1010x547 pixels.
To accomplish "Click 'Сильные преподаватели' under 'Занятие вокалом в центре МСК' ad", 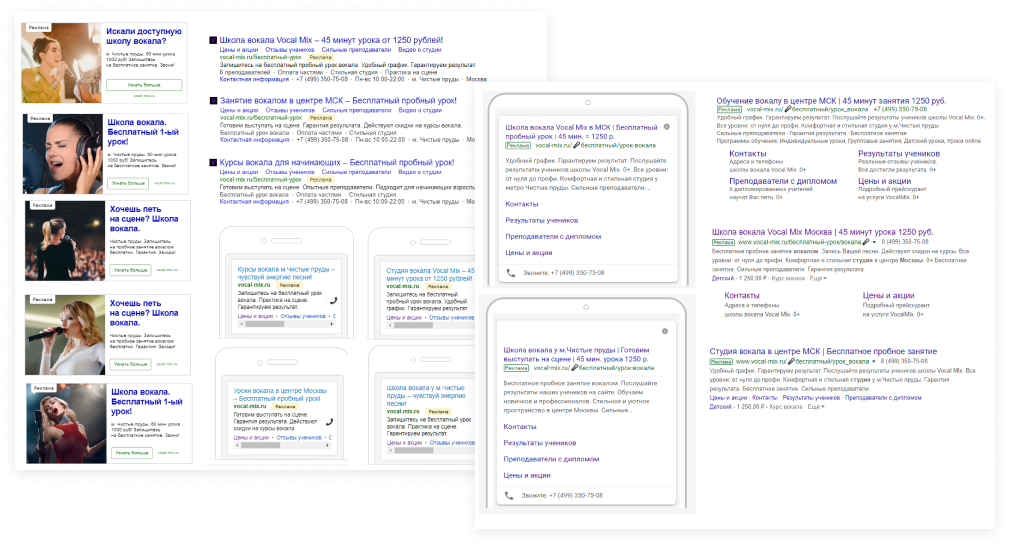I will click(356, 110).
